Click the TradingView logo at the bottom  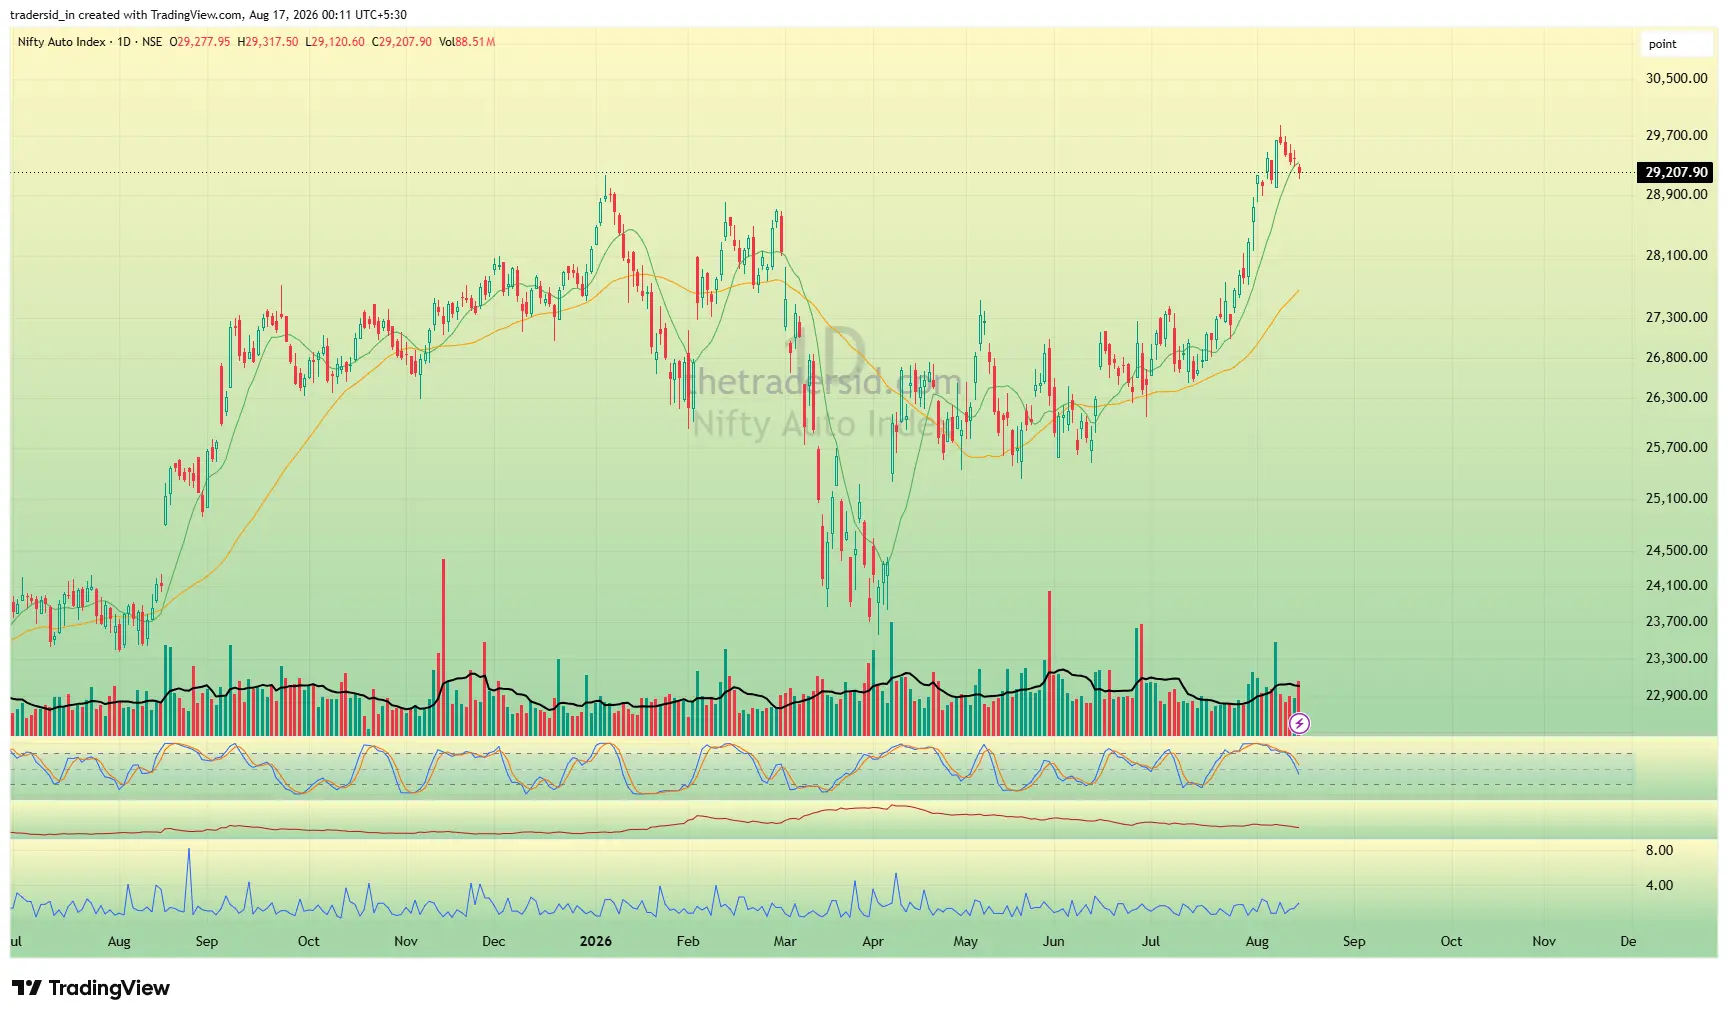coord(91,988)
